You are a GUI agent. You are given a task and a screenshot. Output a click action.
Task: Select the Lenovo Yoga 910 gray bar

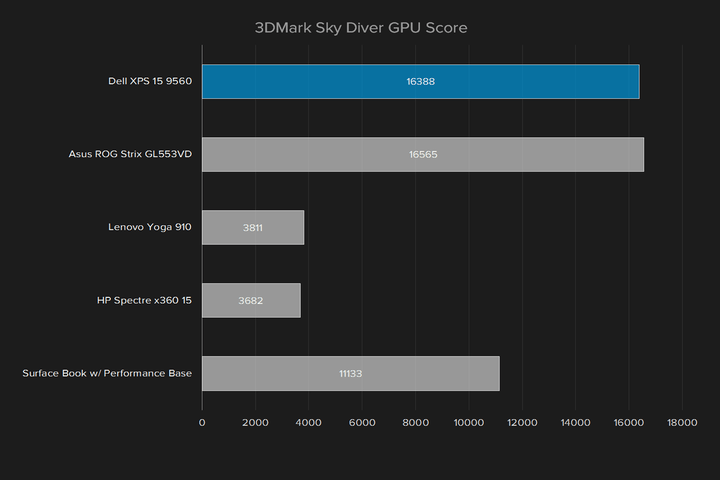coord(253,227)
